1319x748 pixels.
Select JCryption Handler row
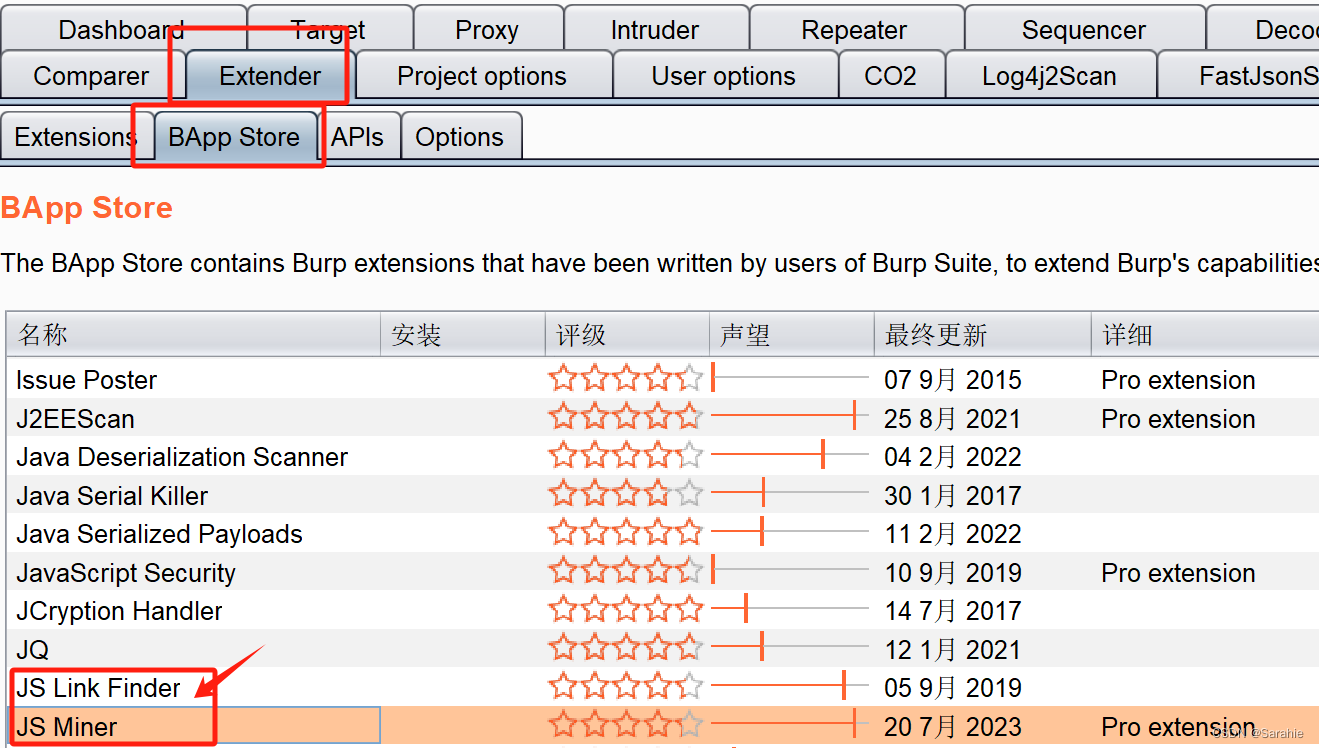point(663,610)
